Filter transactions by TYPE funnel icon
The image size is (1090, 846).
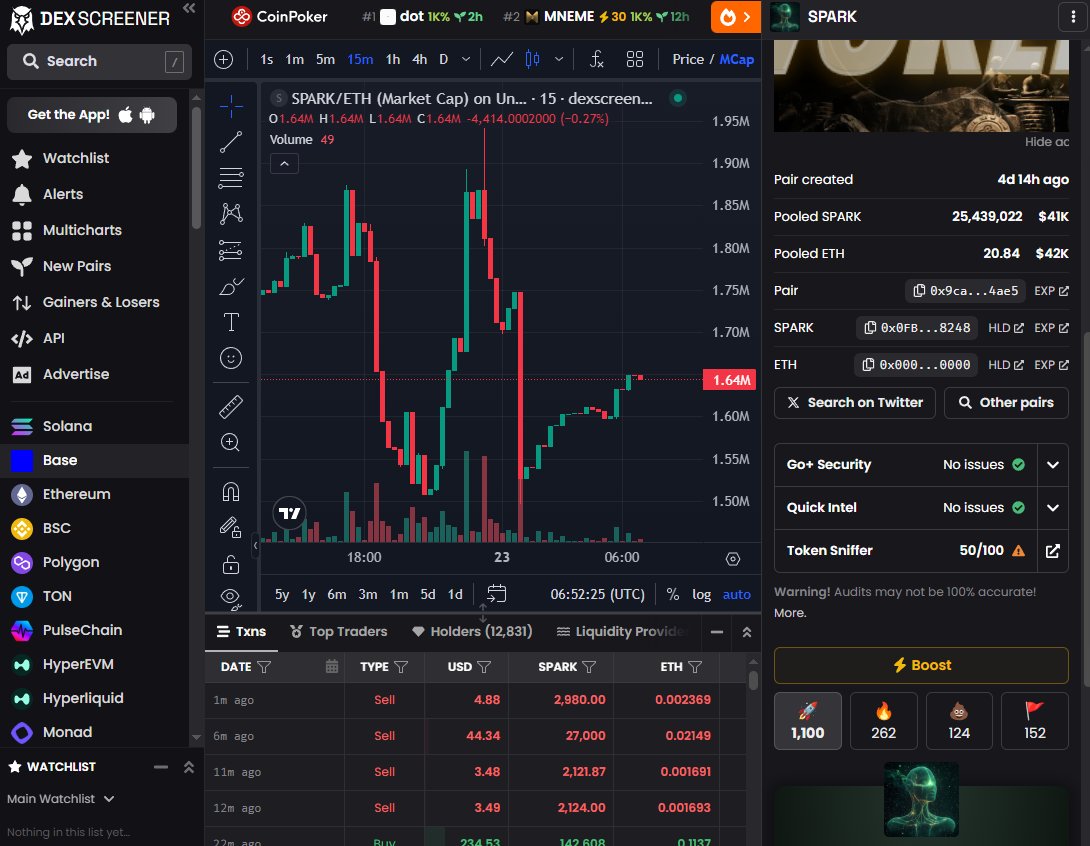[401, 667]
